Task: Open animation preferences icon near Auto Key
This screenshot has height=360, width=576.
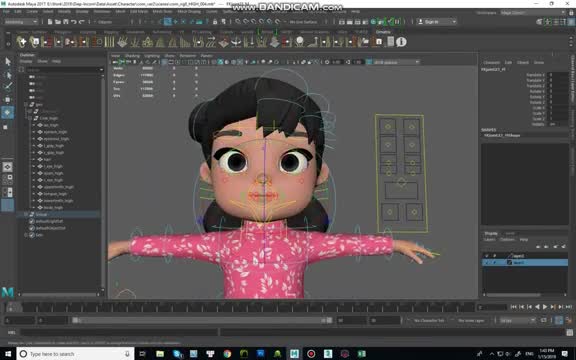Action: [x=569, y=321]
